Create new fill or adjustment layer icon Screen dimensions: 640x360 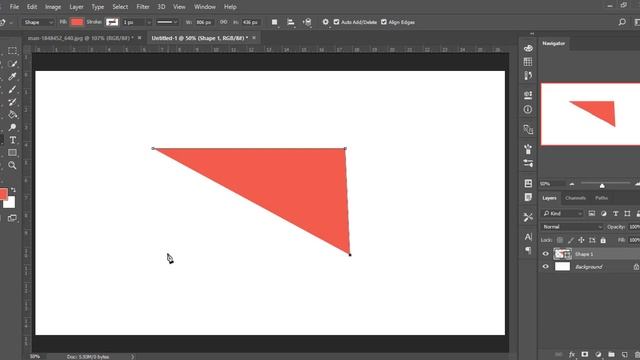(598, 354)
